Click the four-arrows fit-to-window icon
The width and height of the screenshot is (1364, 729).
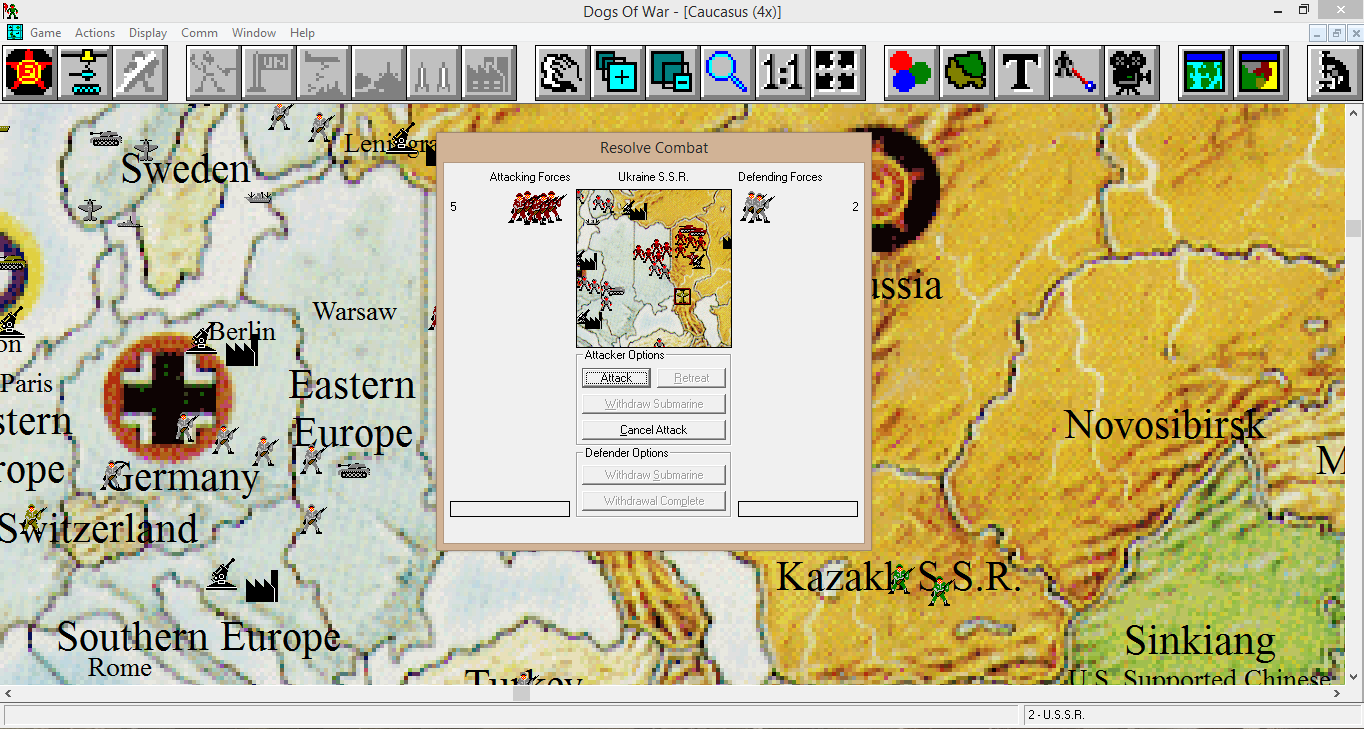coord(837,73)
